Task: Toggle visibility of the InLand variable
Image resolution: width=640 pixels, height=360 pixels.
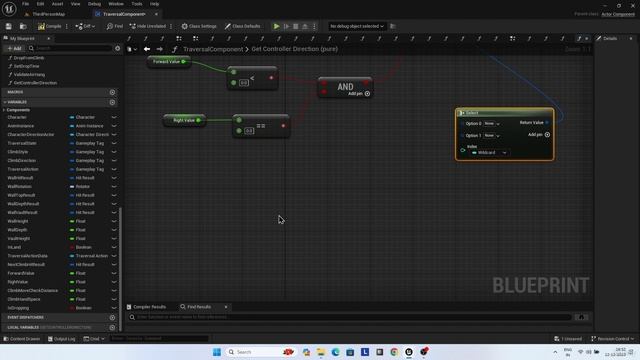Action: tap(114, 247)
